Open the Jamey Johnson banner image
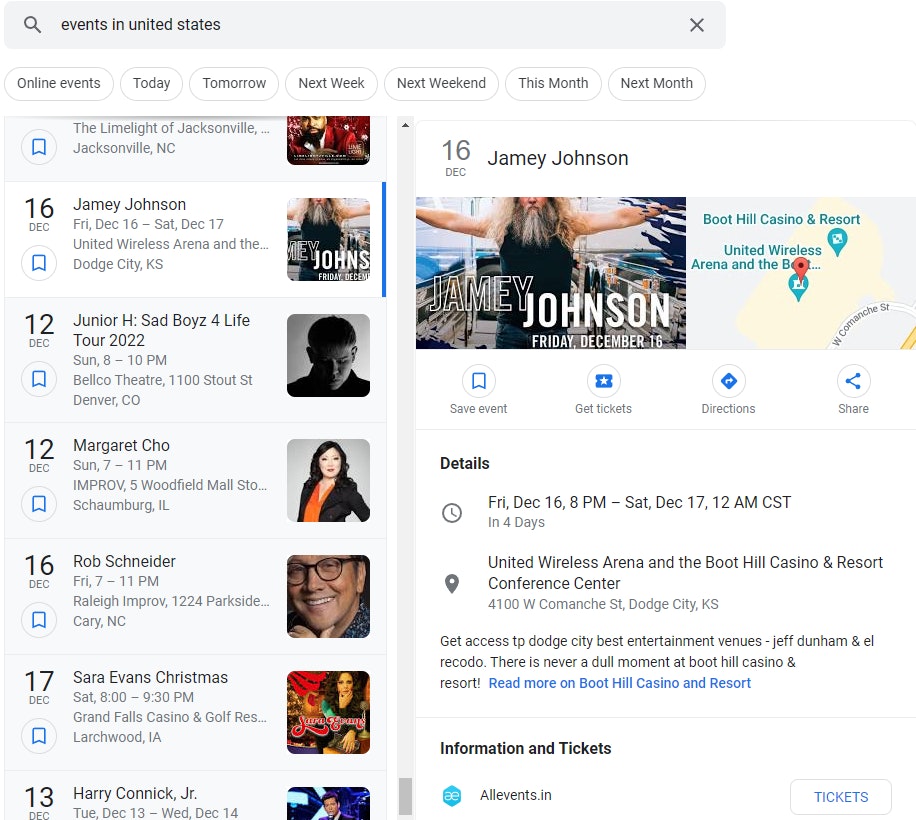Image resolution: width=916 pixels, height=820 pixels. click(551, 273)
